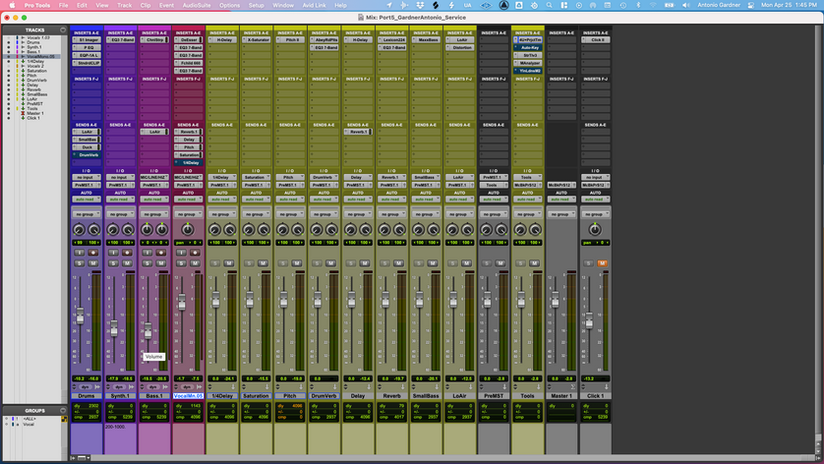Open DeEsser insert on VocalMn.05
The width and height of the screenshot is (824, 464).
tap(188, 40)
